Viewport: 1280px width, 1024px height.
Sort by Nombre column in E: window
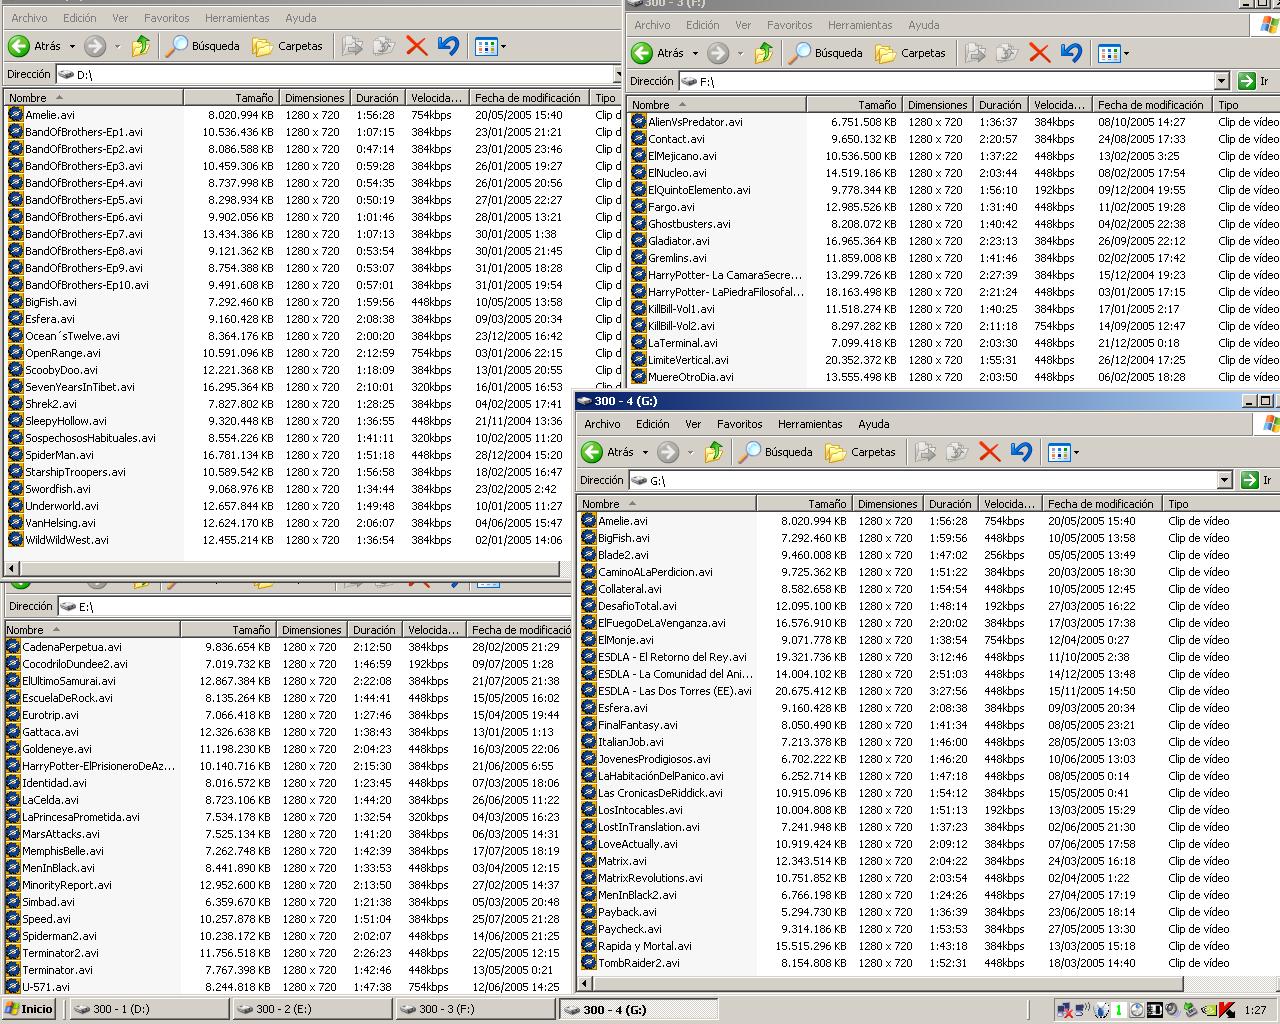point(92,630)
